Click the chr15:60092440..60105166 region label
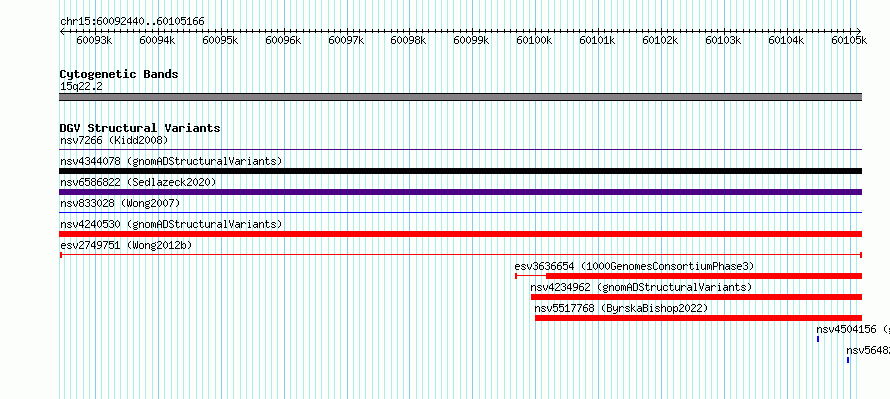The image size is (890, 399). coord(132,21)
